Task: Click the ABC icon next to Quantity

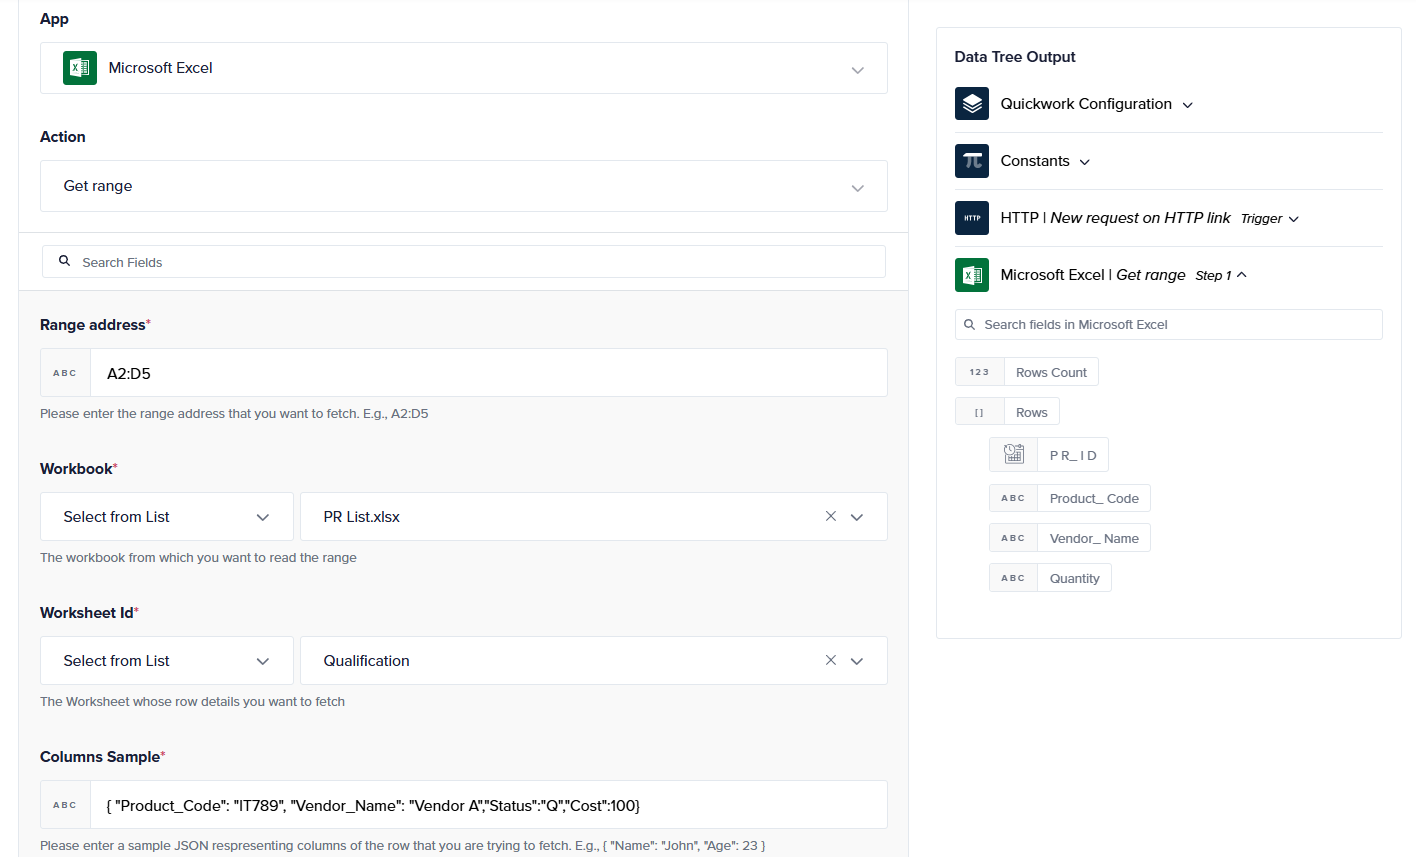Action: click(1013, 578)
